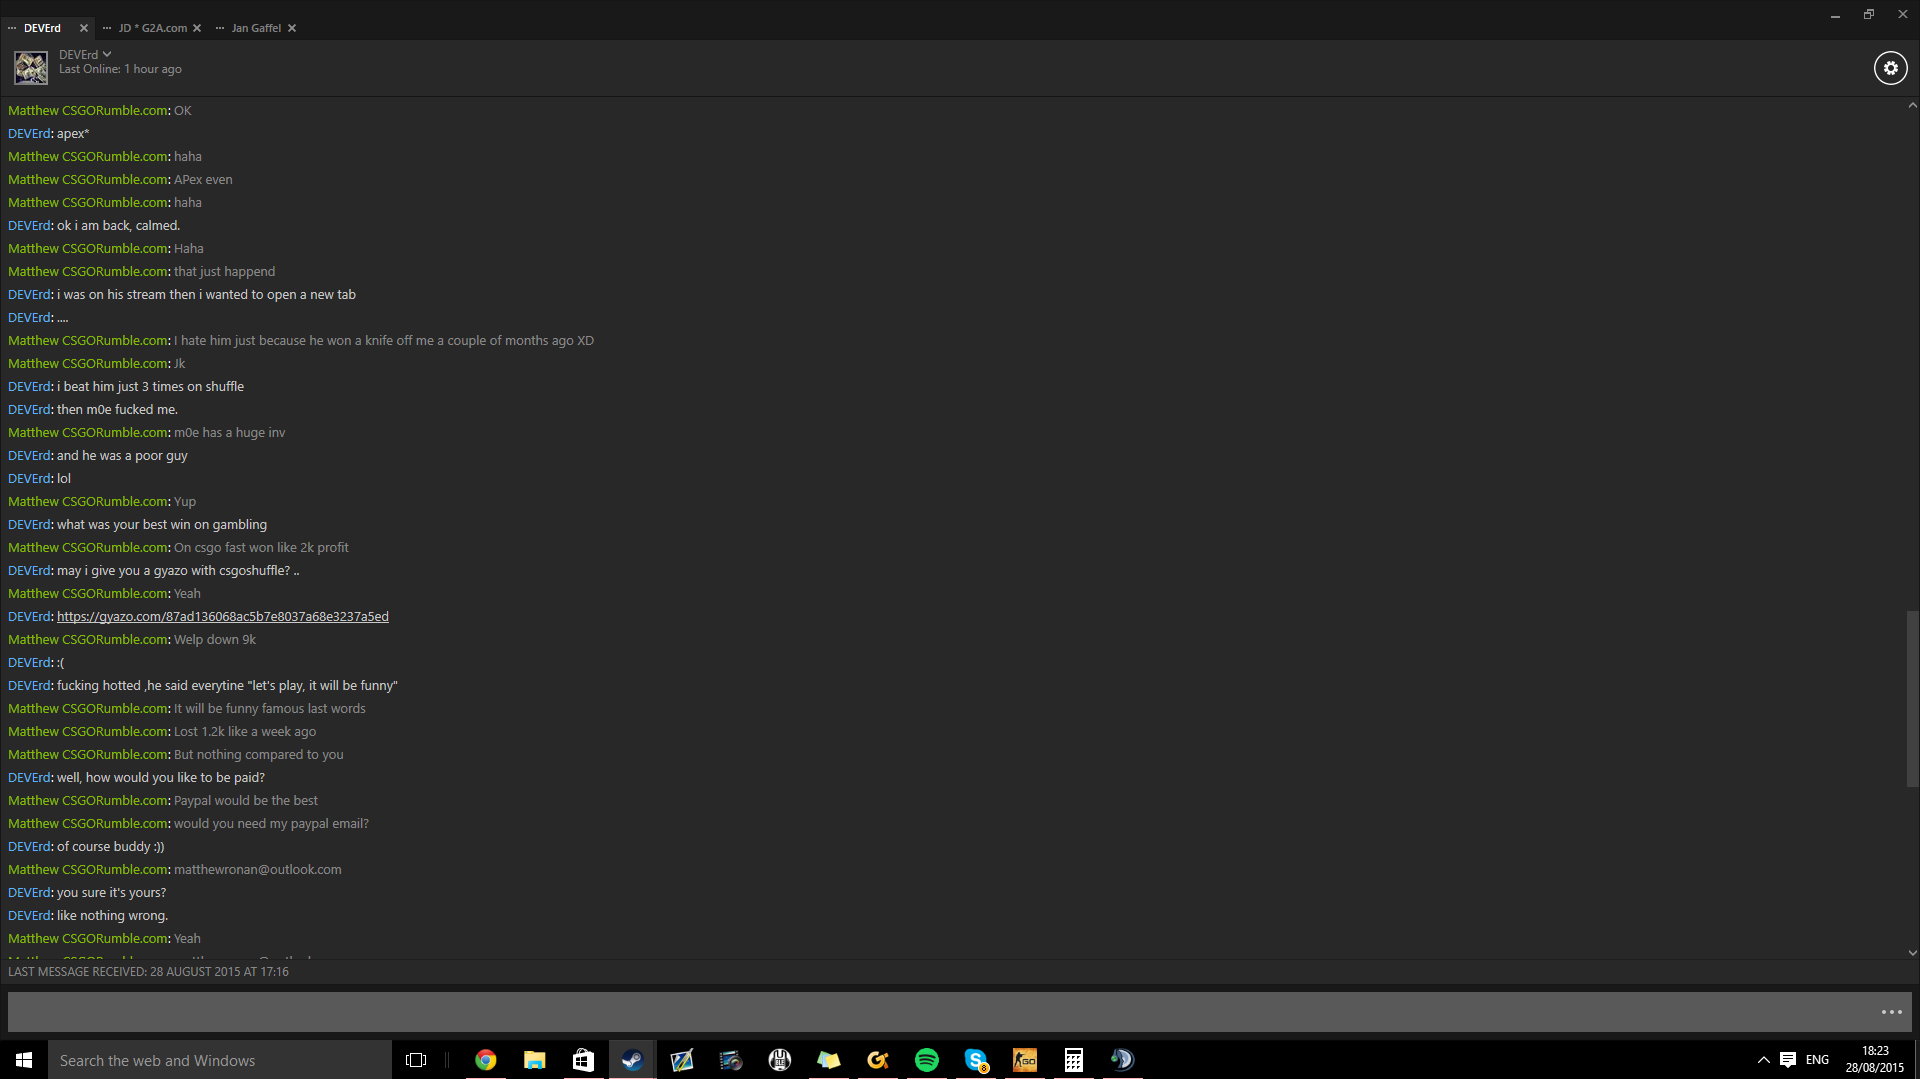Close the DEVErd chat tab

pos(84,28)
